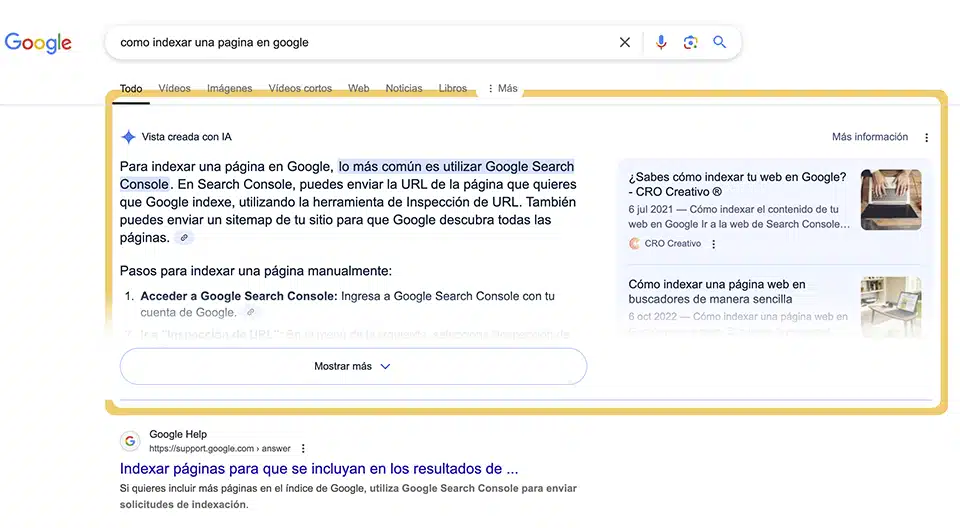The width and height of the screenshot is (960, 528).
Task: Open 'Indexar páginas para que se incluyan' result
Action: (x=319, y=469)
